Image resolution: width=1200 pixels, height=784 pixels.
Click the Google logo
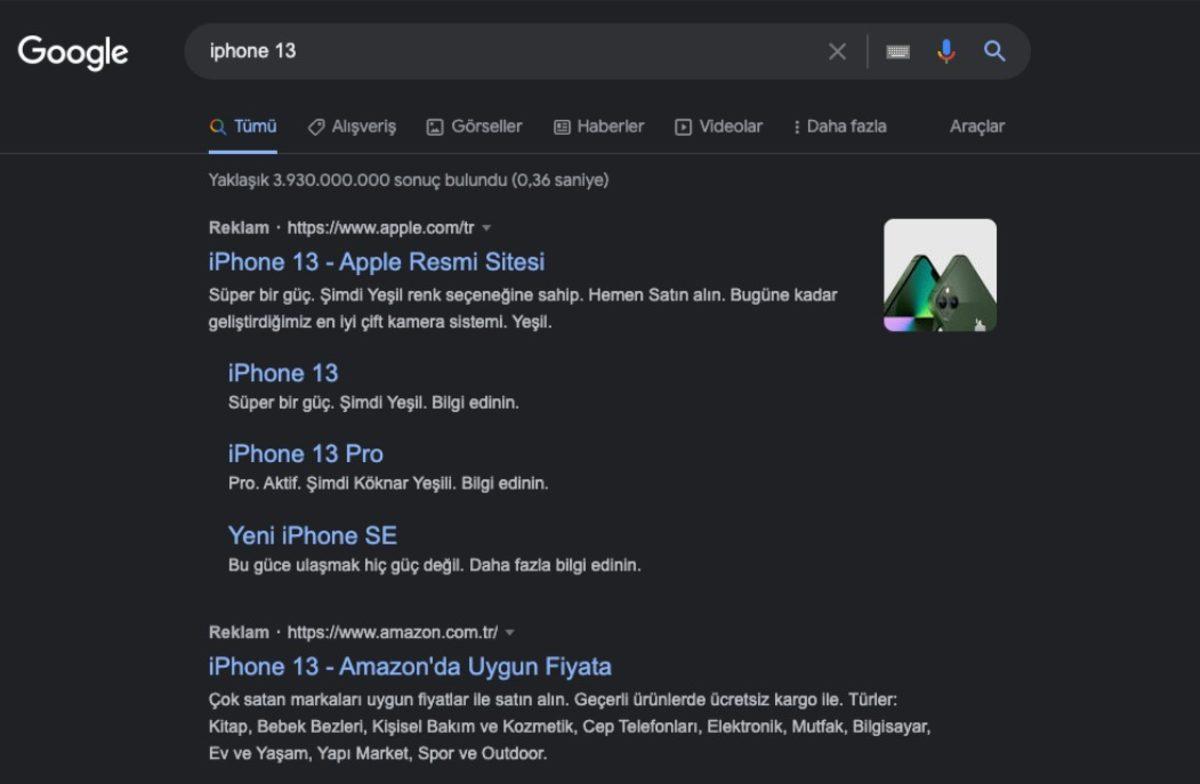pos(73,52)
